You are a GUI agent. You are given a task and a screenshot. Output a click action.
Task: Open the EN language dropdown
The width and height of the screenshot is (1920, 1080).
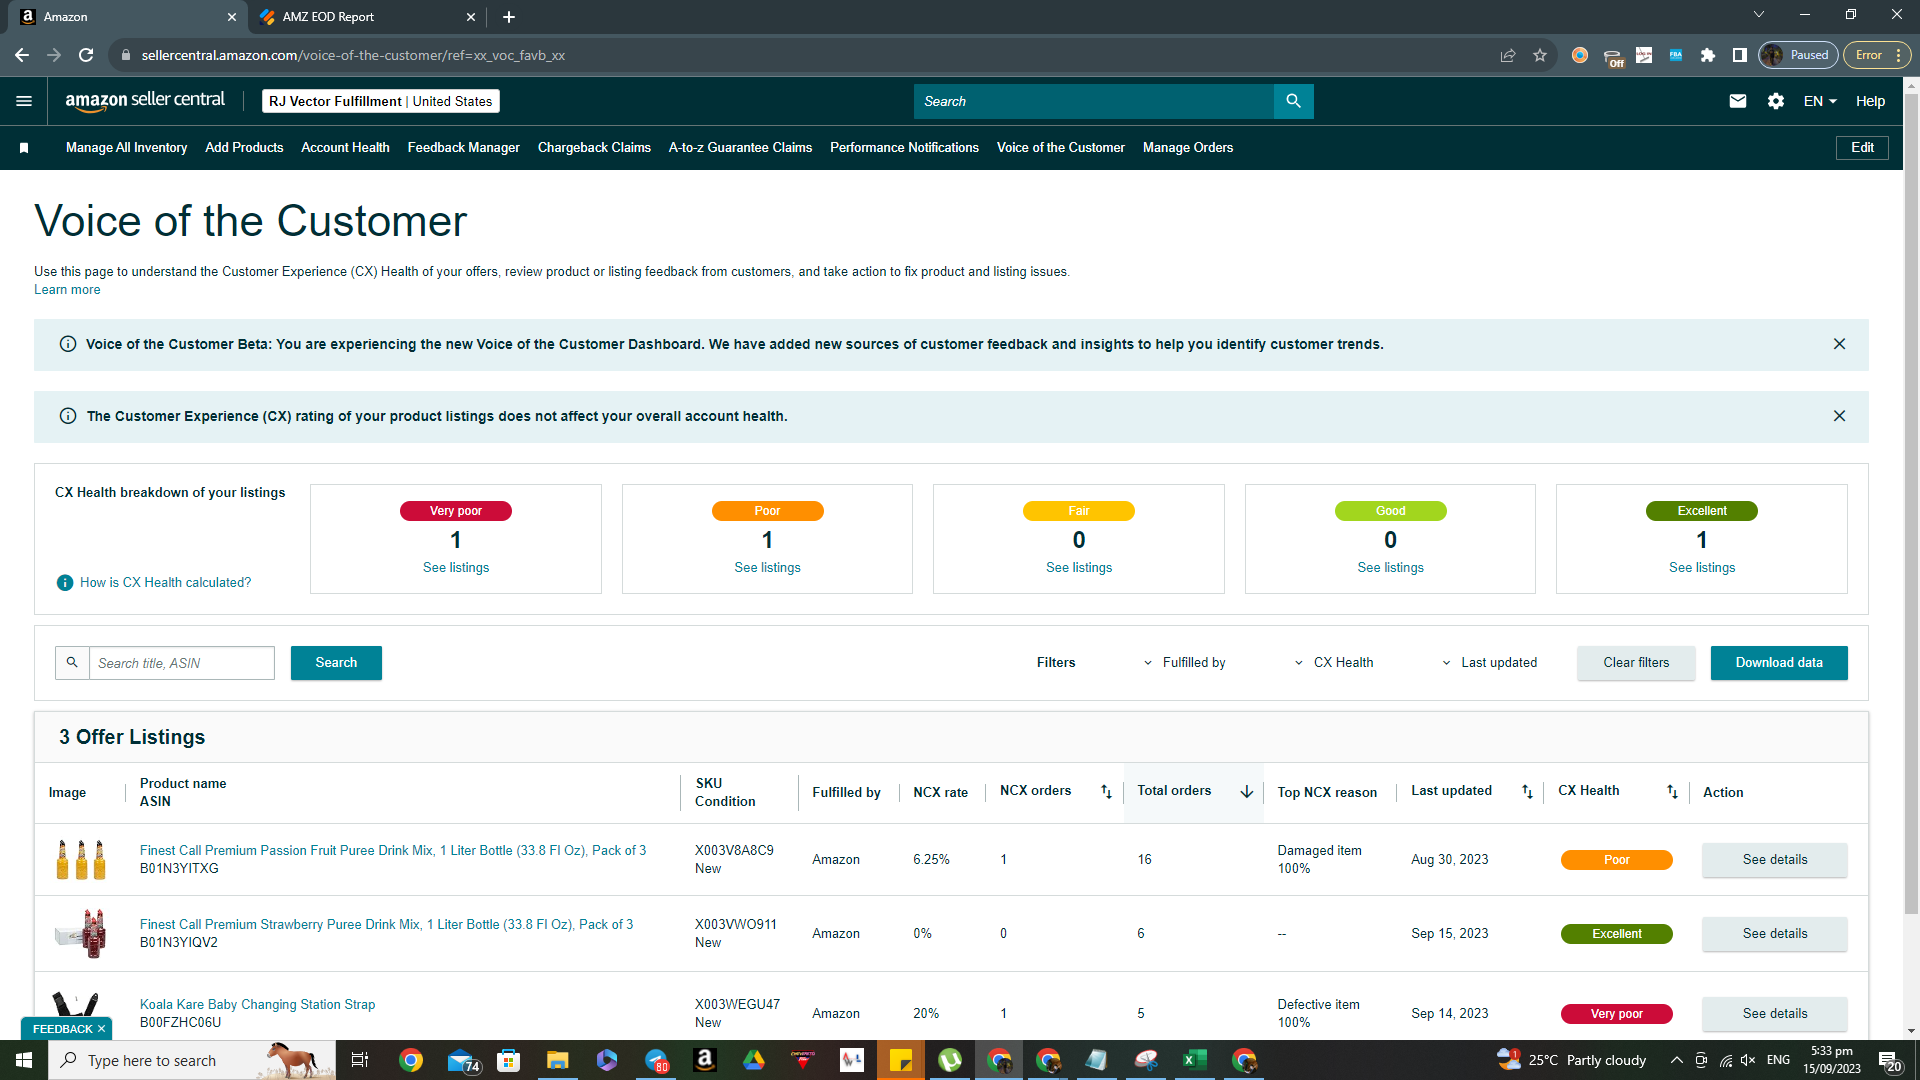pyautogui.click(x=1820, y=101)
